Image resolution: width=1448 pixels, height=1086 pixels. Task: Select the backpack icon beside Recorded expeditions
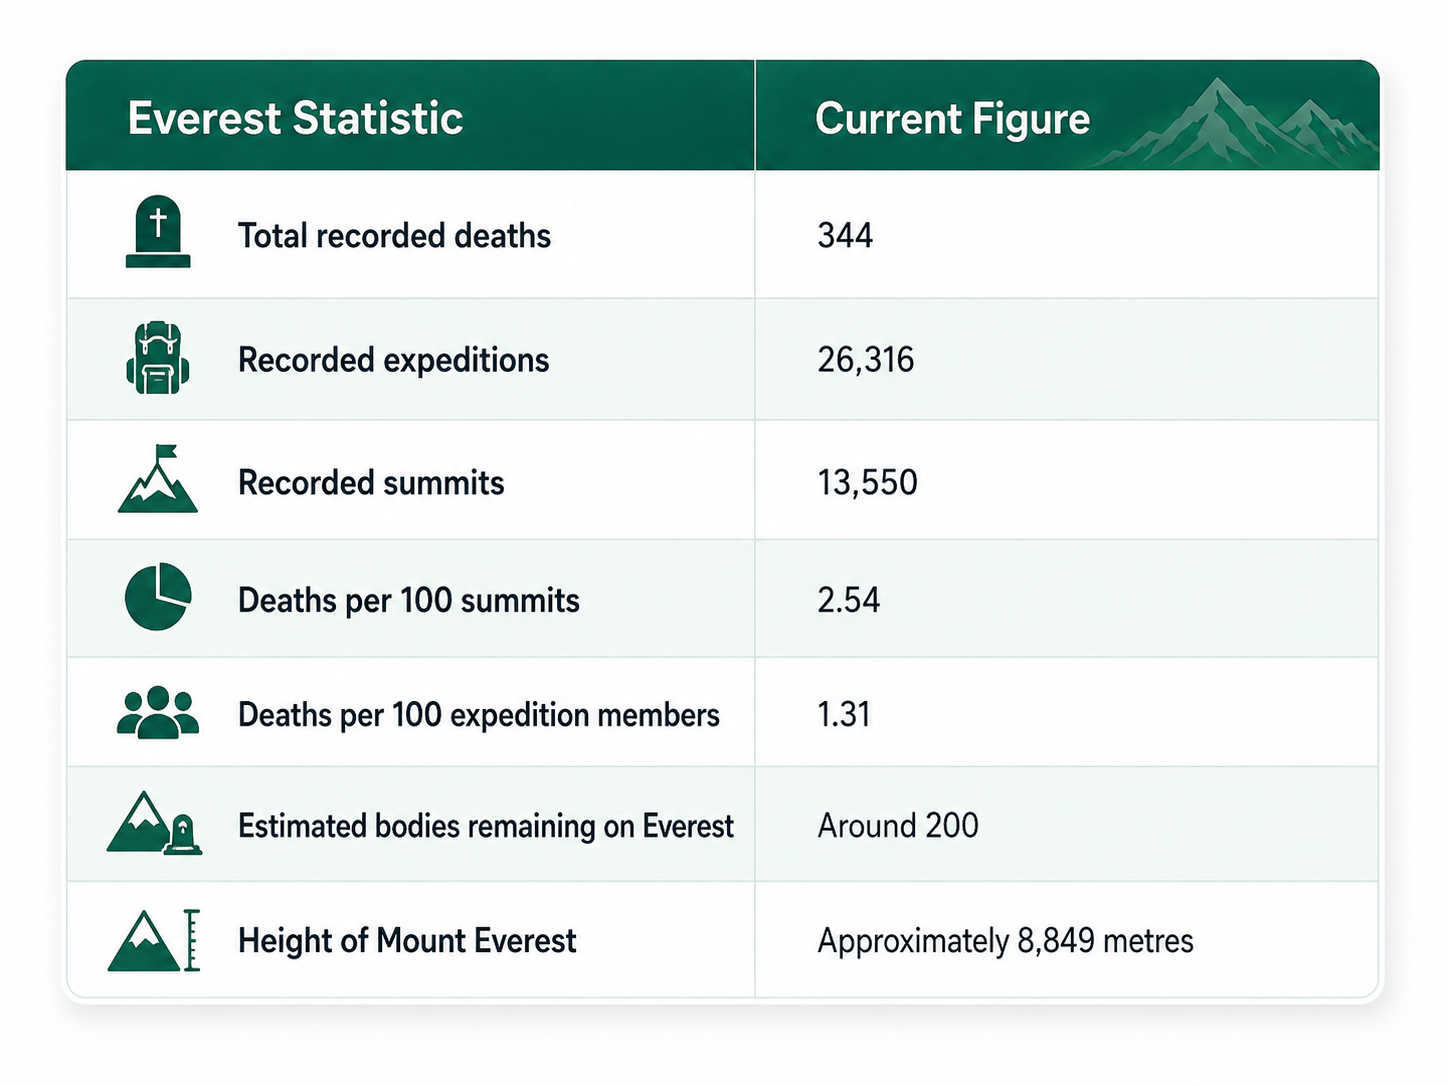pos(158,358)
